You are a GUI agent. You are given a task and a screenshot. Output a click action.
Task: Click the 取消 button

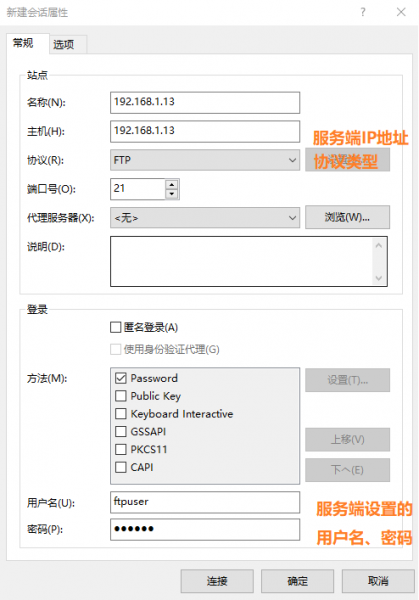pyautogui.click(x=378, y=581)
